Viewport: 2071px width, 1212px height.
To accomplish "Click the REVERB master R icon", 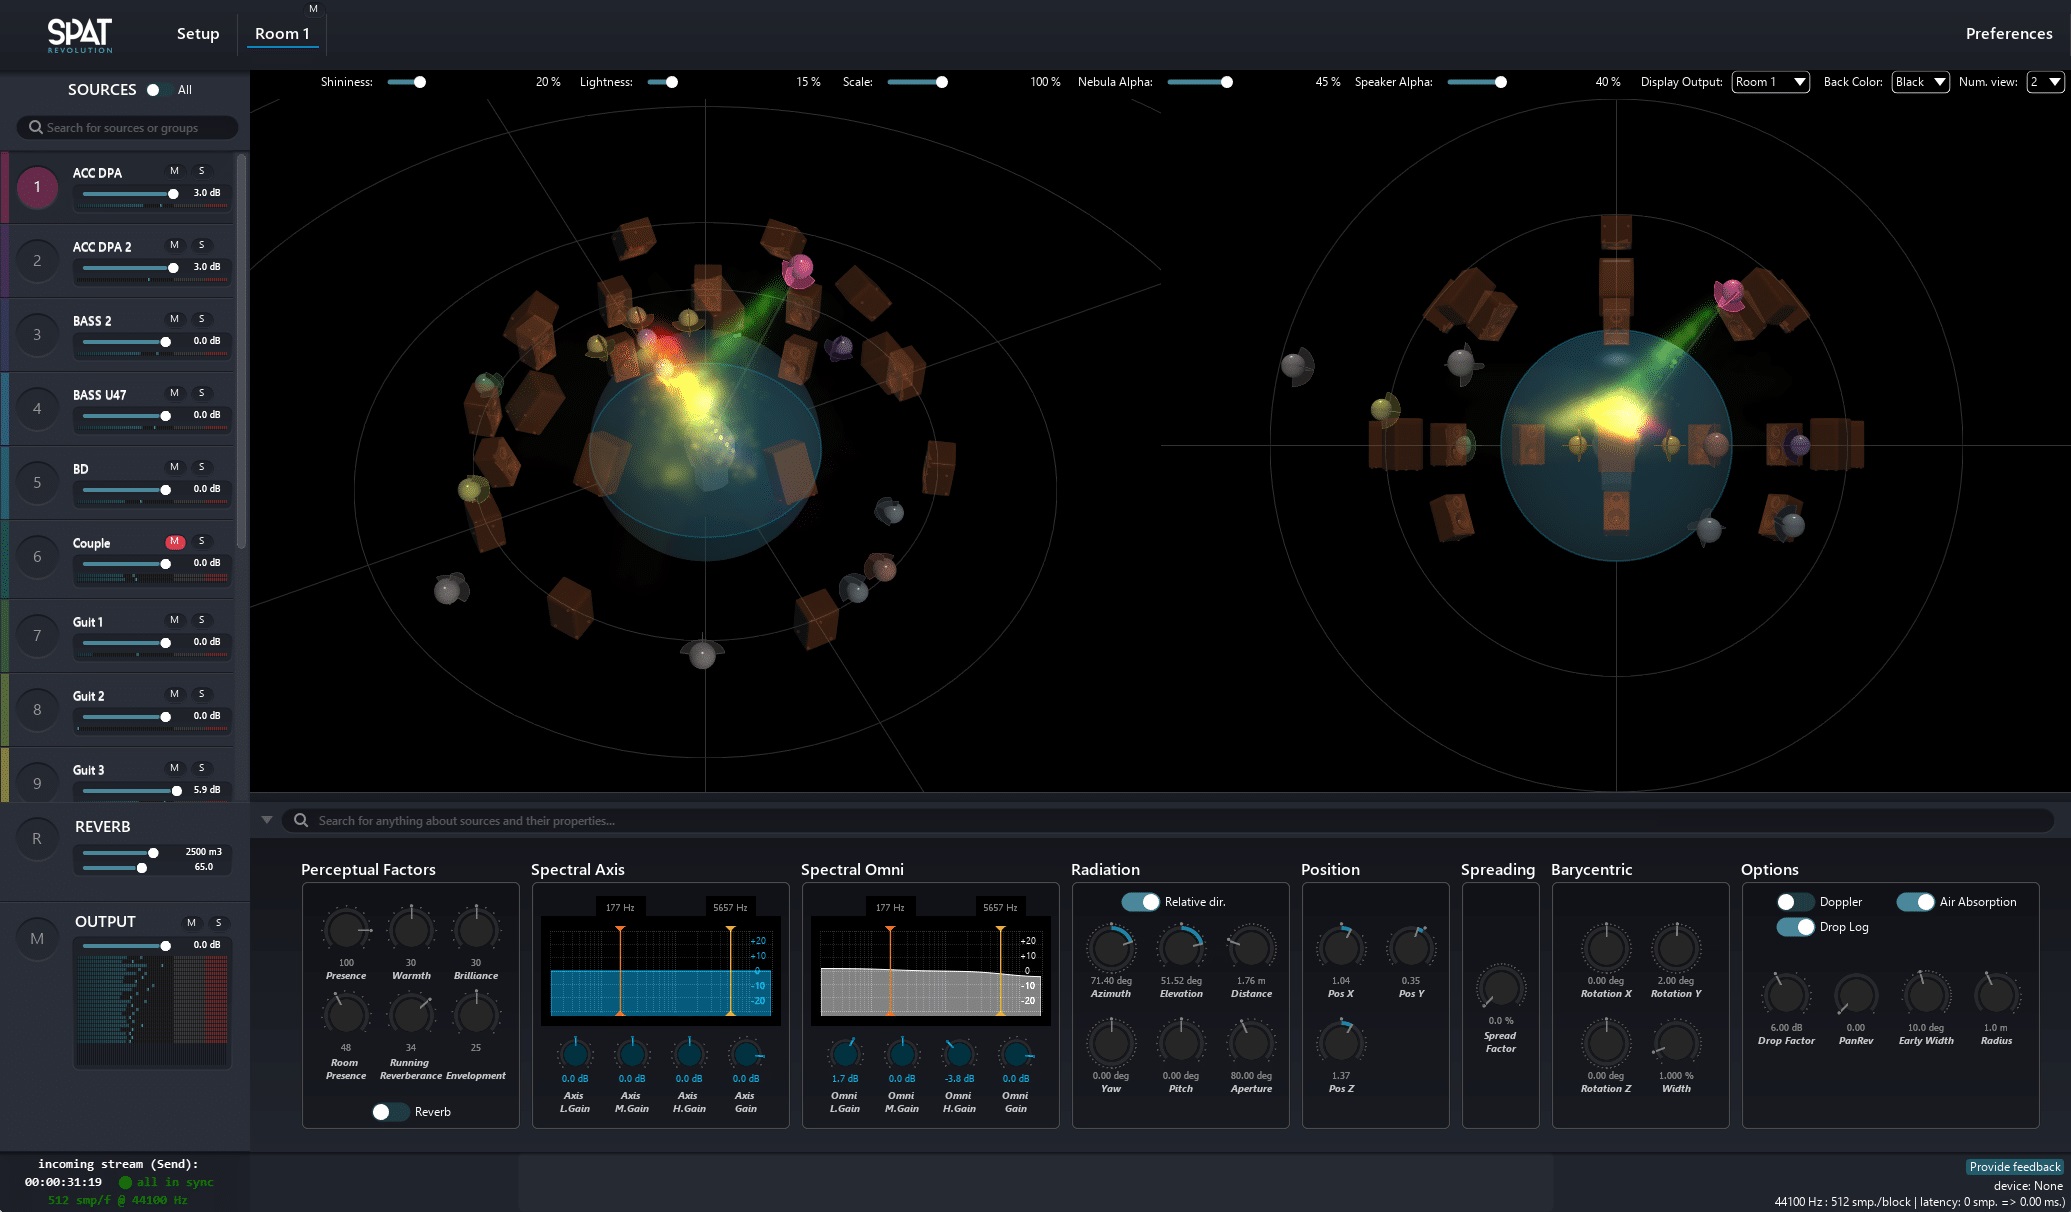I will (x=37, y=837).
